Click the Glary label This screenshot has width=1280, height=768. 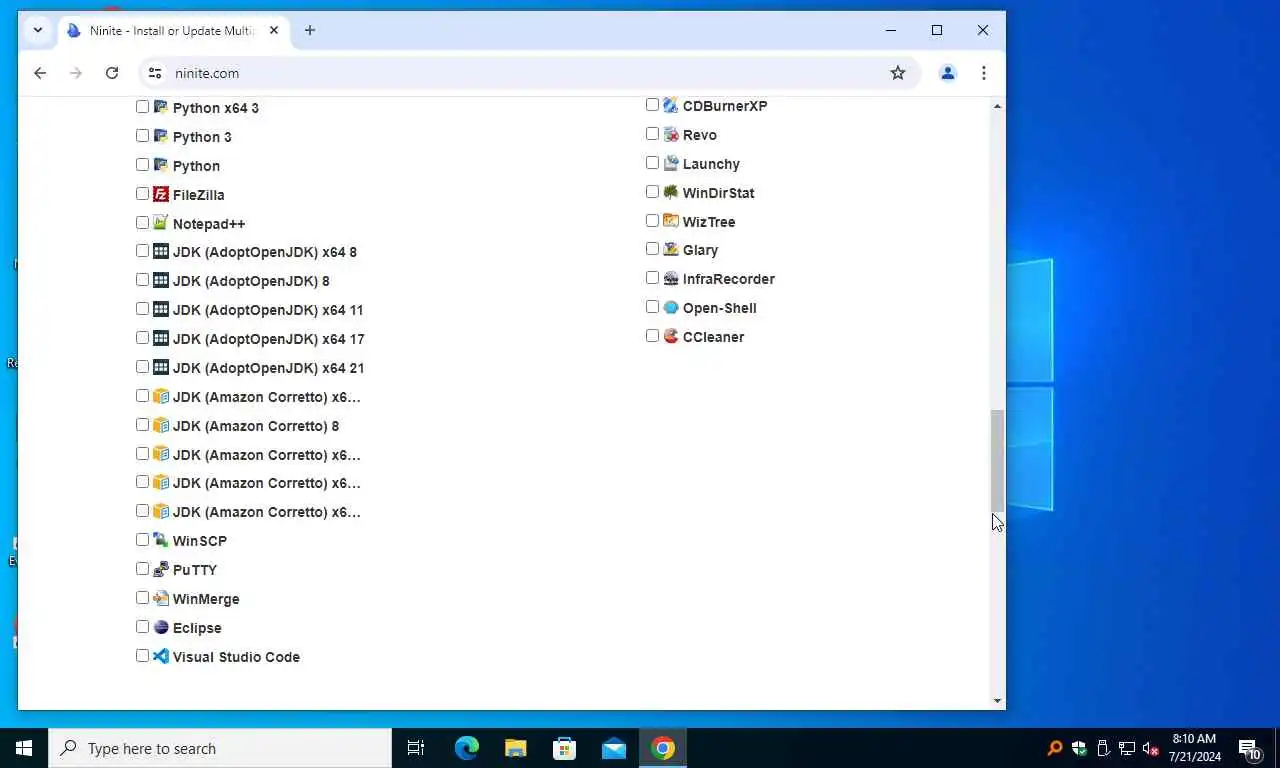pos(700,250)
